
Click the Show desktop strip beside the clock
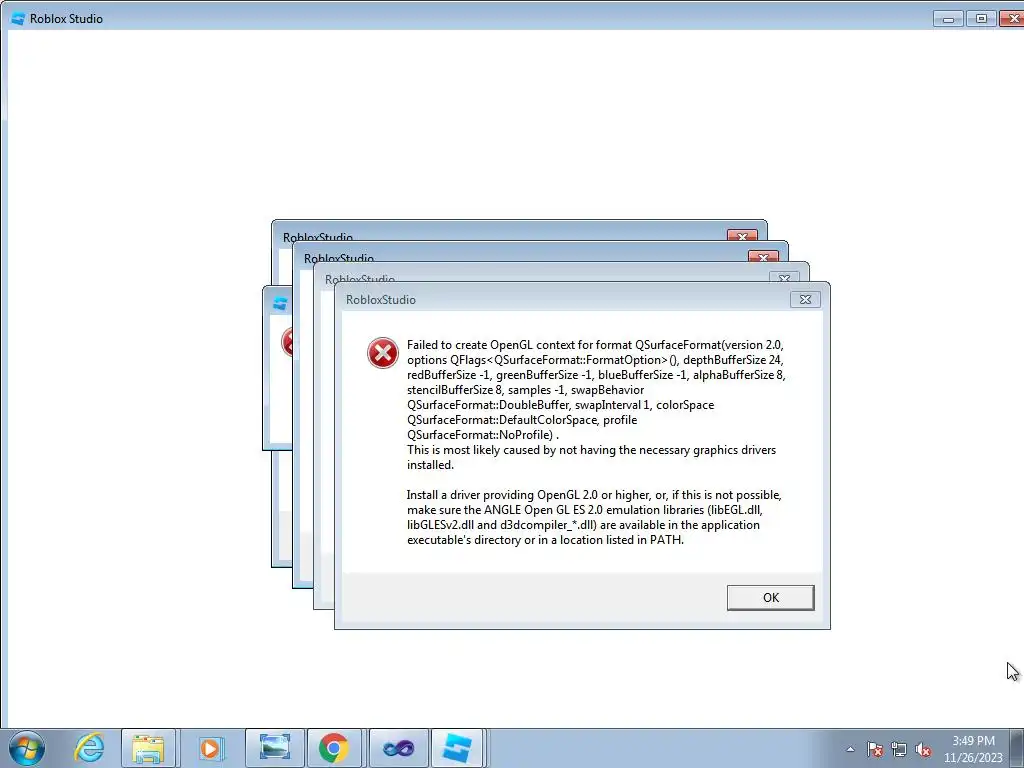pos(1017,748)
